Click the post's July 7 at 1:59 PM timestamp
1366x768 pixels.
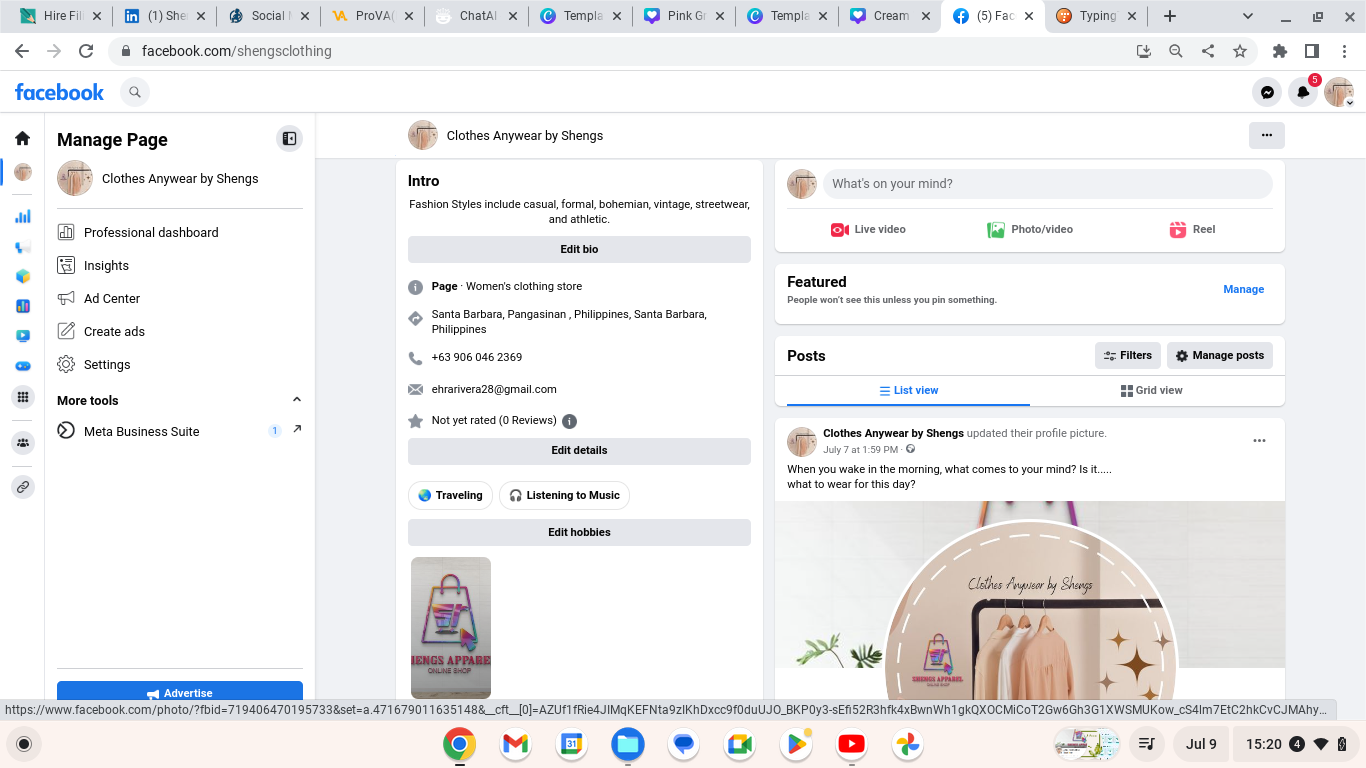tap(861, 450)
